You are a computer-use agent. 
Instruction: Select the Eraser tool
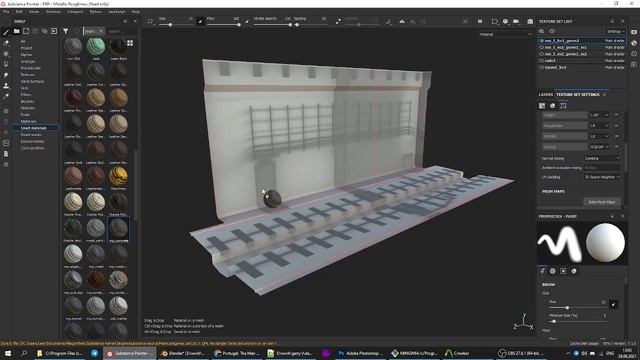6,42
